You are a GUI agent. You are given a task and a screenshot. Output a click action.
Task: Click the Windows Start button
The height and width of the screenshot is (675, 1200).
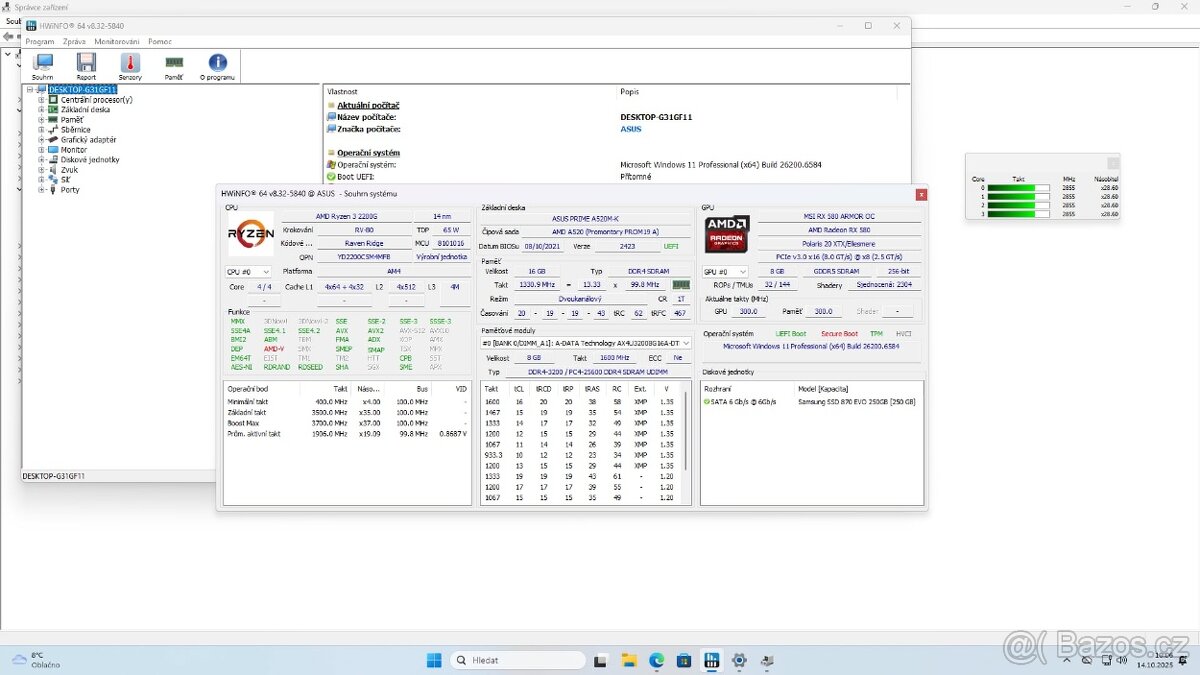(x=433, y=660)
